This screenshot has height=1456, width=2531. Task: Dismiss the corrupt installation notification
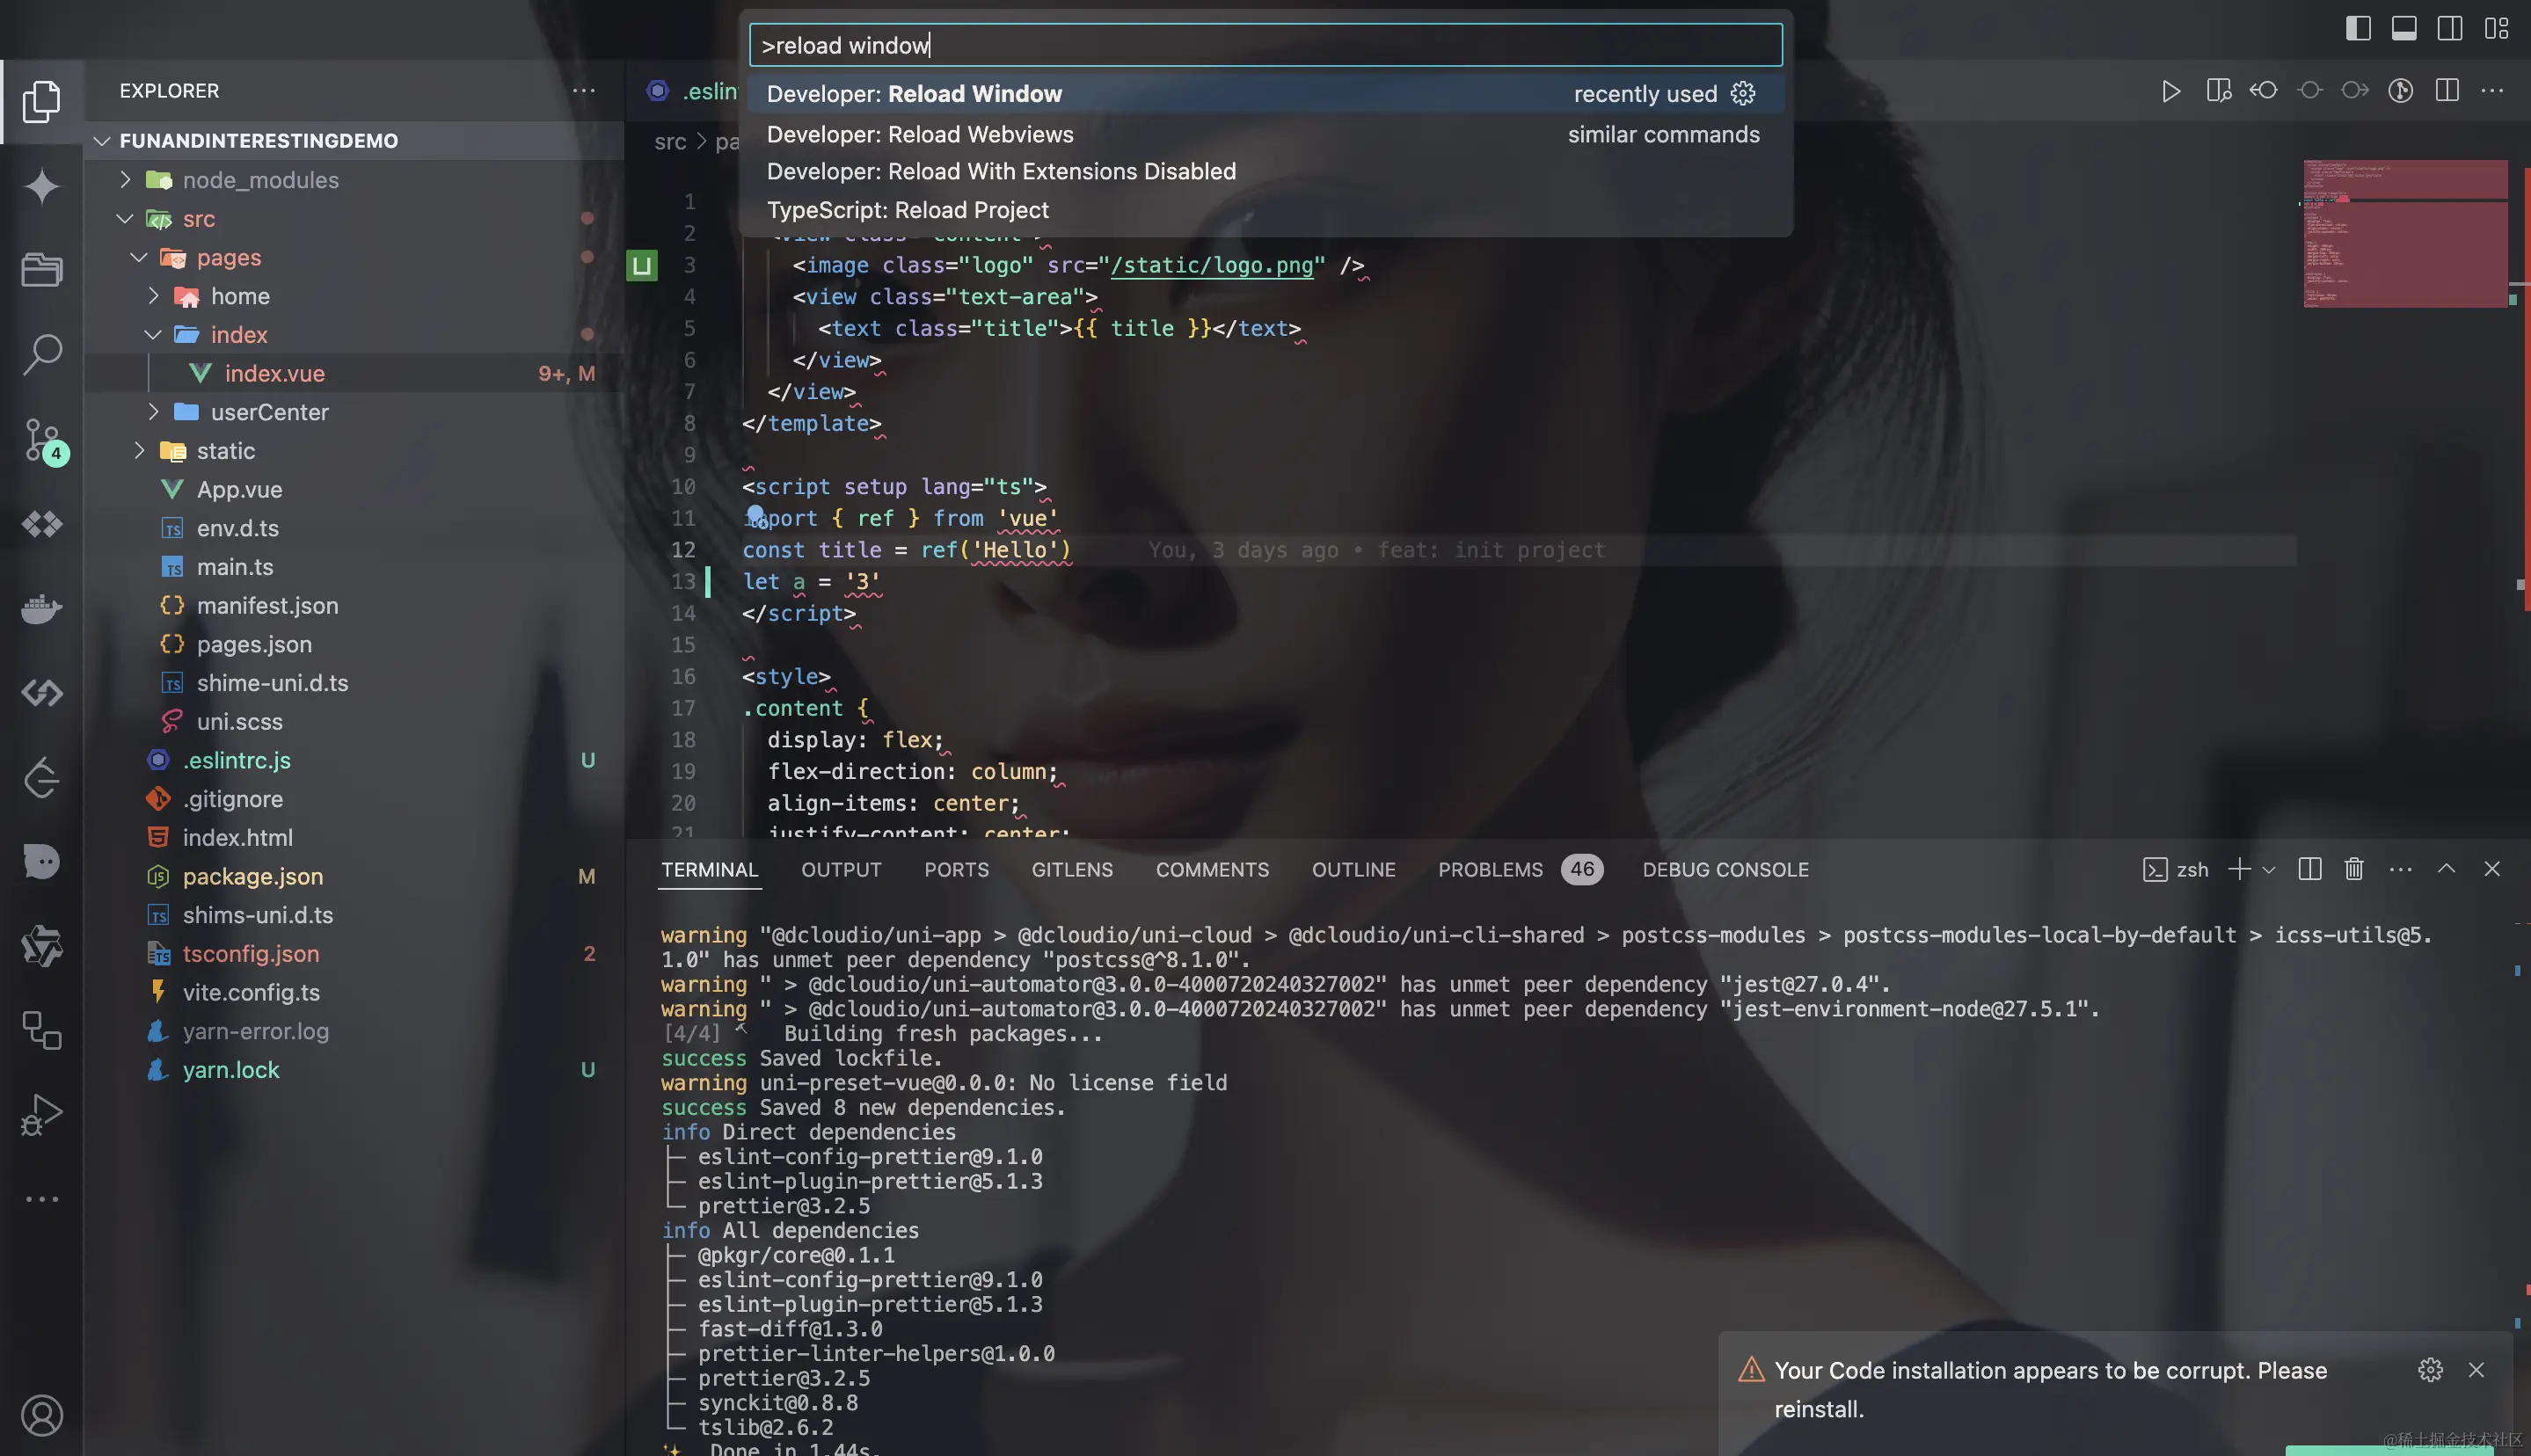click(x=2476, y=1370)
